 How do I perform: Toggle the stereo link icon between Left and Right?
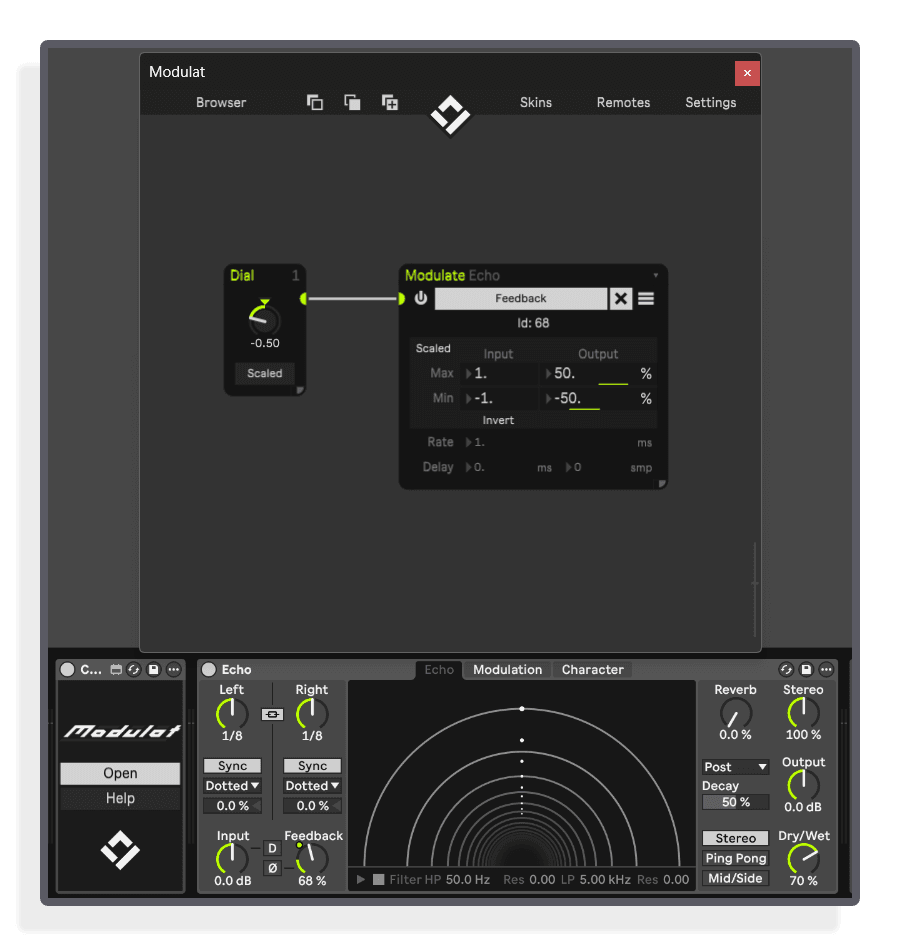(x=272, y=714)
